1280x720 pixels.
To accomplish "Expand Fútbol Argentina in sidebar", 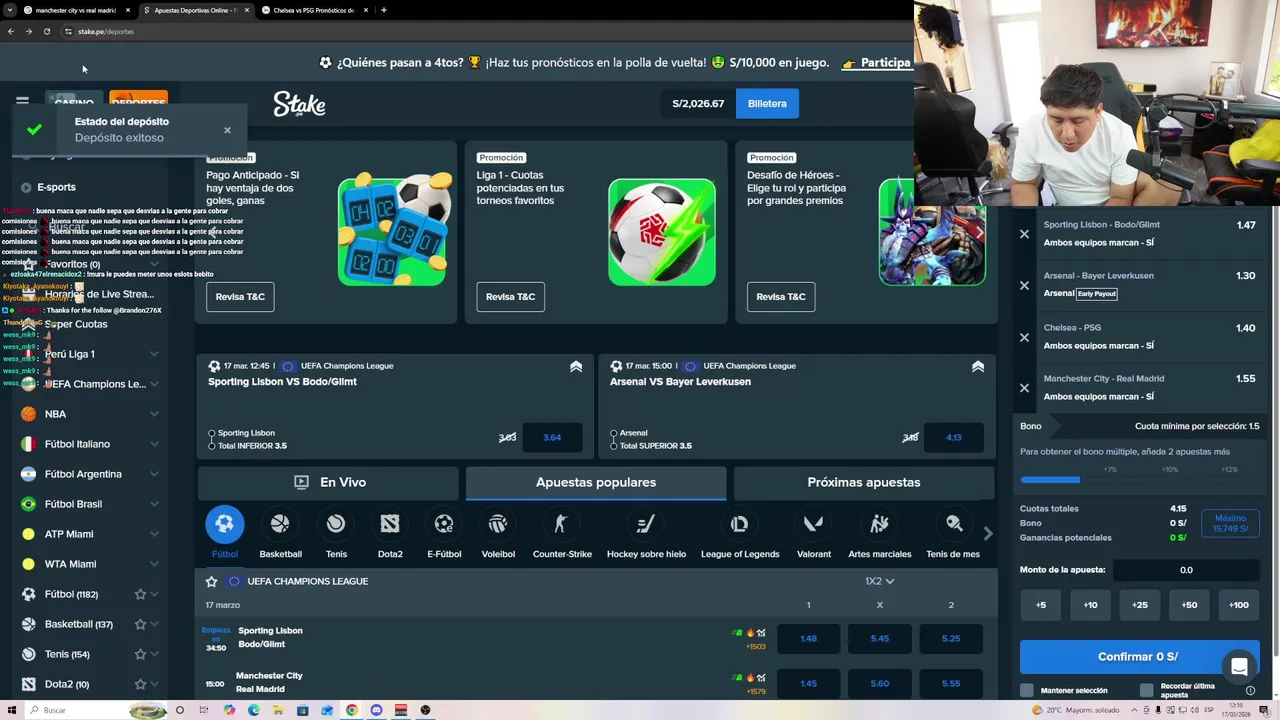I will point(154,474).
